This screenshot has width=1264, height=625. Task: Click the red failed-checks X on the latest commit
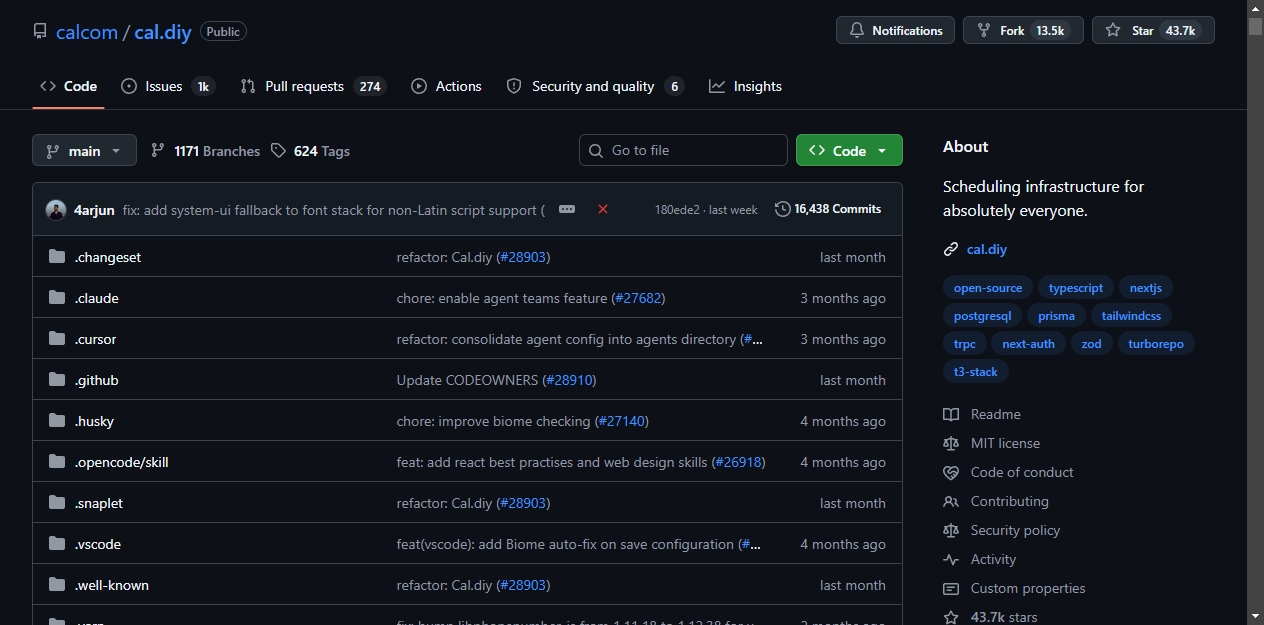tap(603, 209)
